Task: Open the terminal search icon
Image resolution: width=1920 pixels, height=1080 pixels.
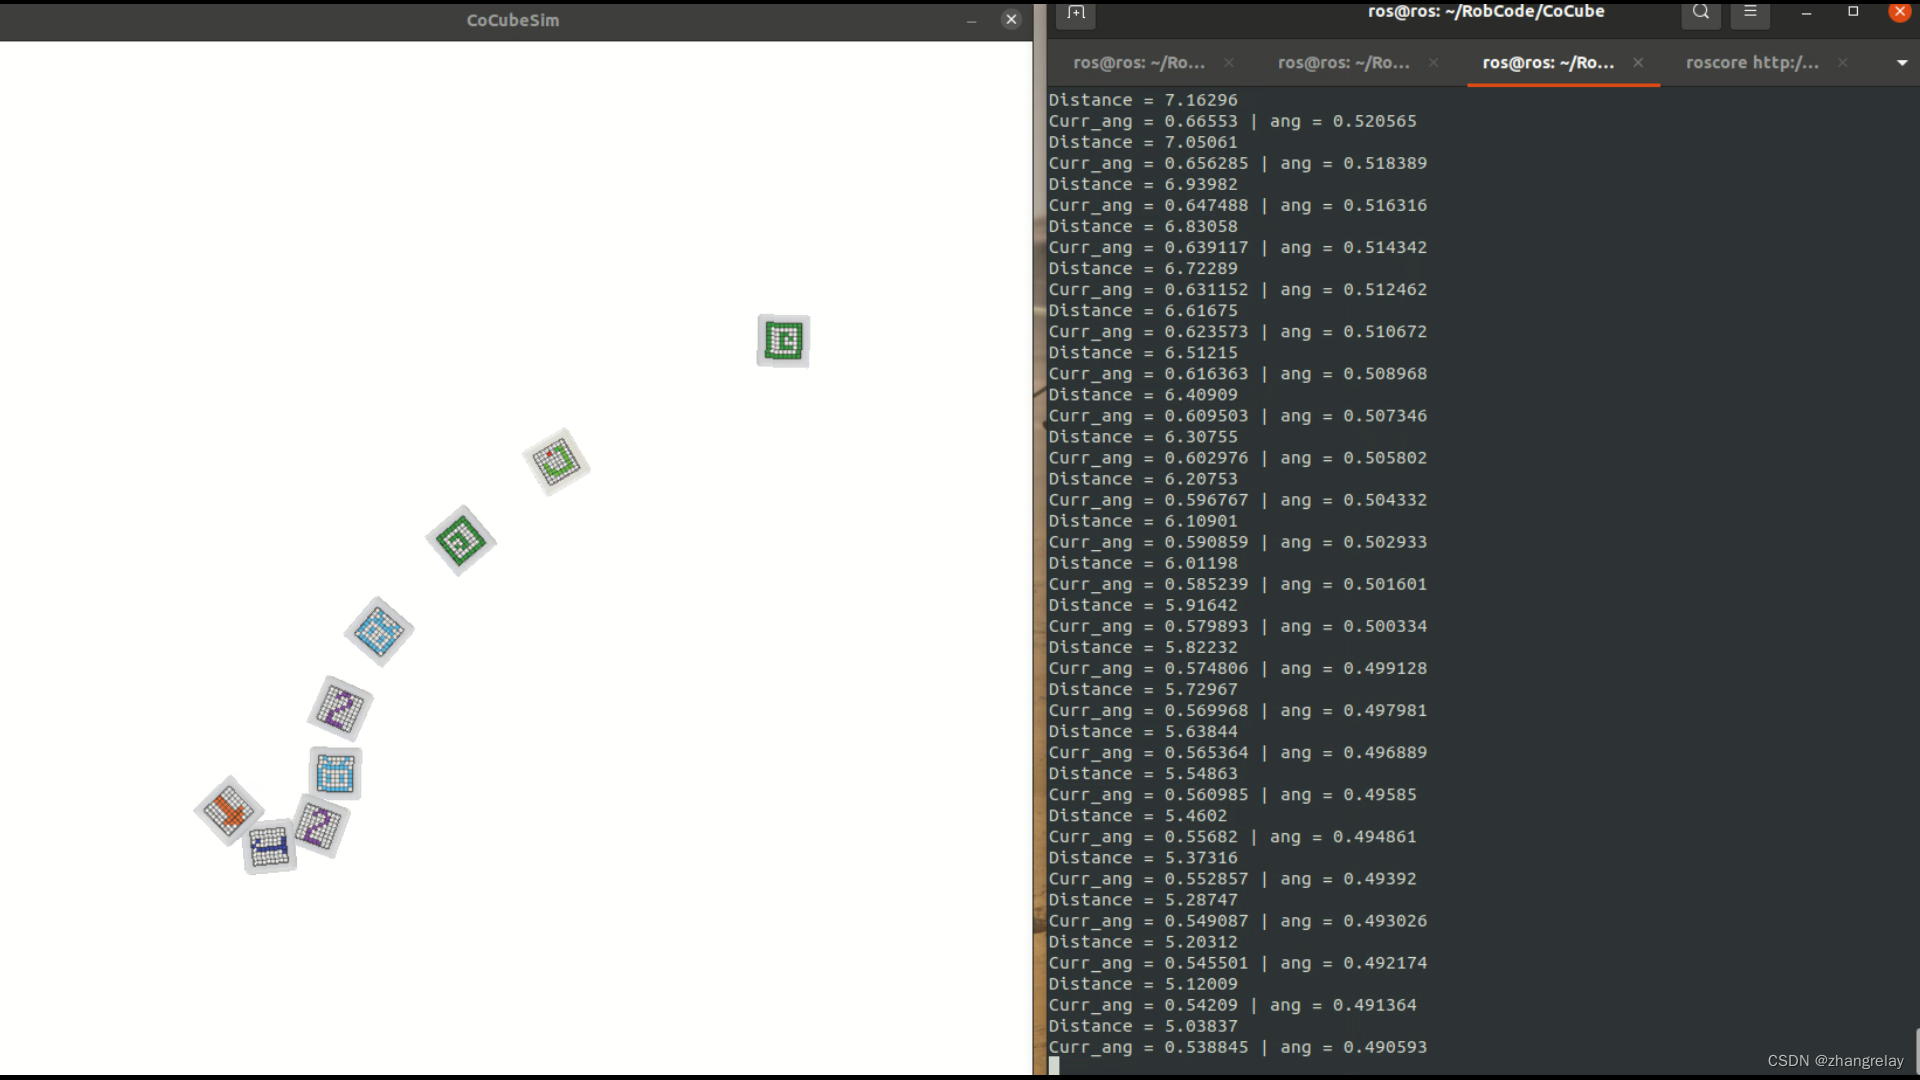Action: pyautogui.click(x=1700, y=12)
